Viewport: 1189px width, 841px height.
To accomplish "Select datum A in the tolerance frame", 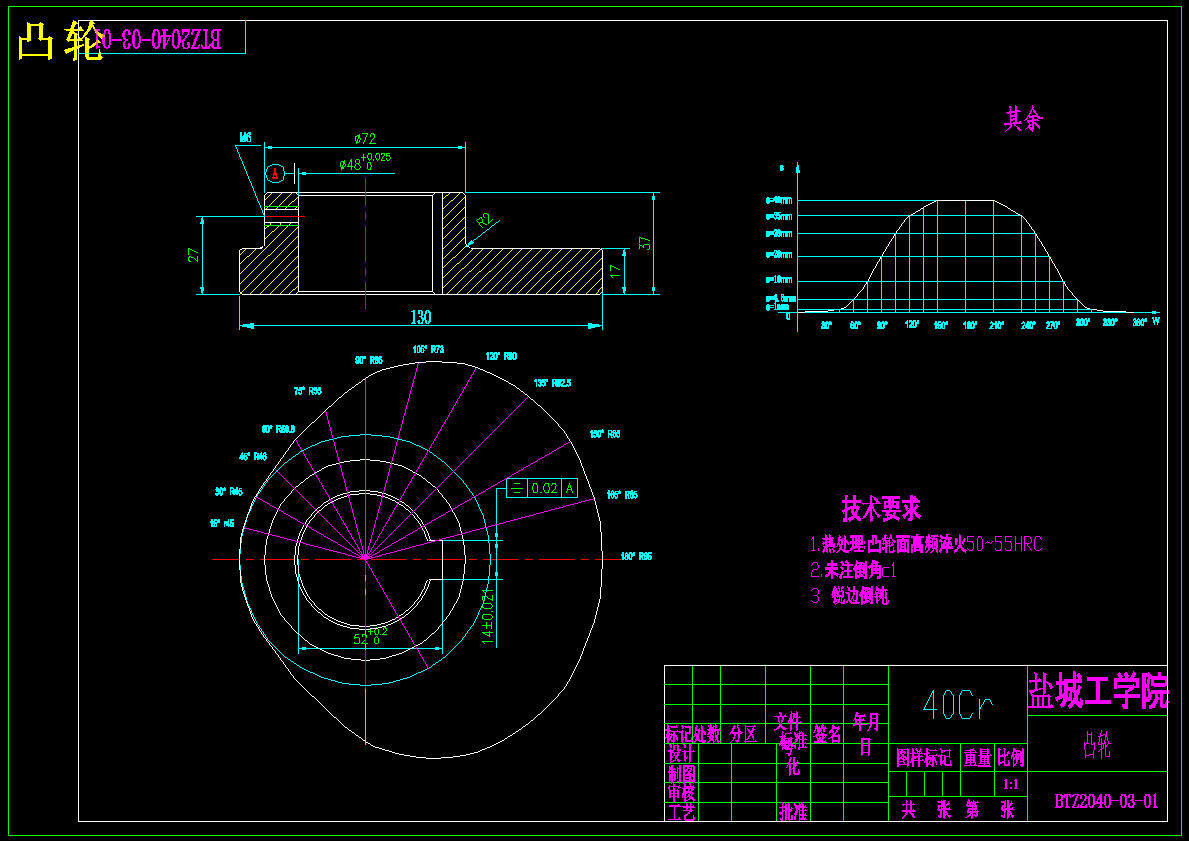I will [x=569, y=488].
